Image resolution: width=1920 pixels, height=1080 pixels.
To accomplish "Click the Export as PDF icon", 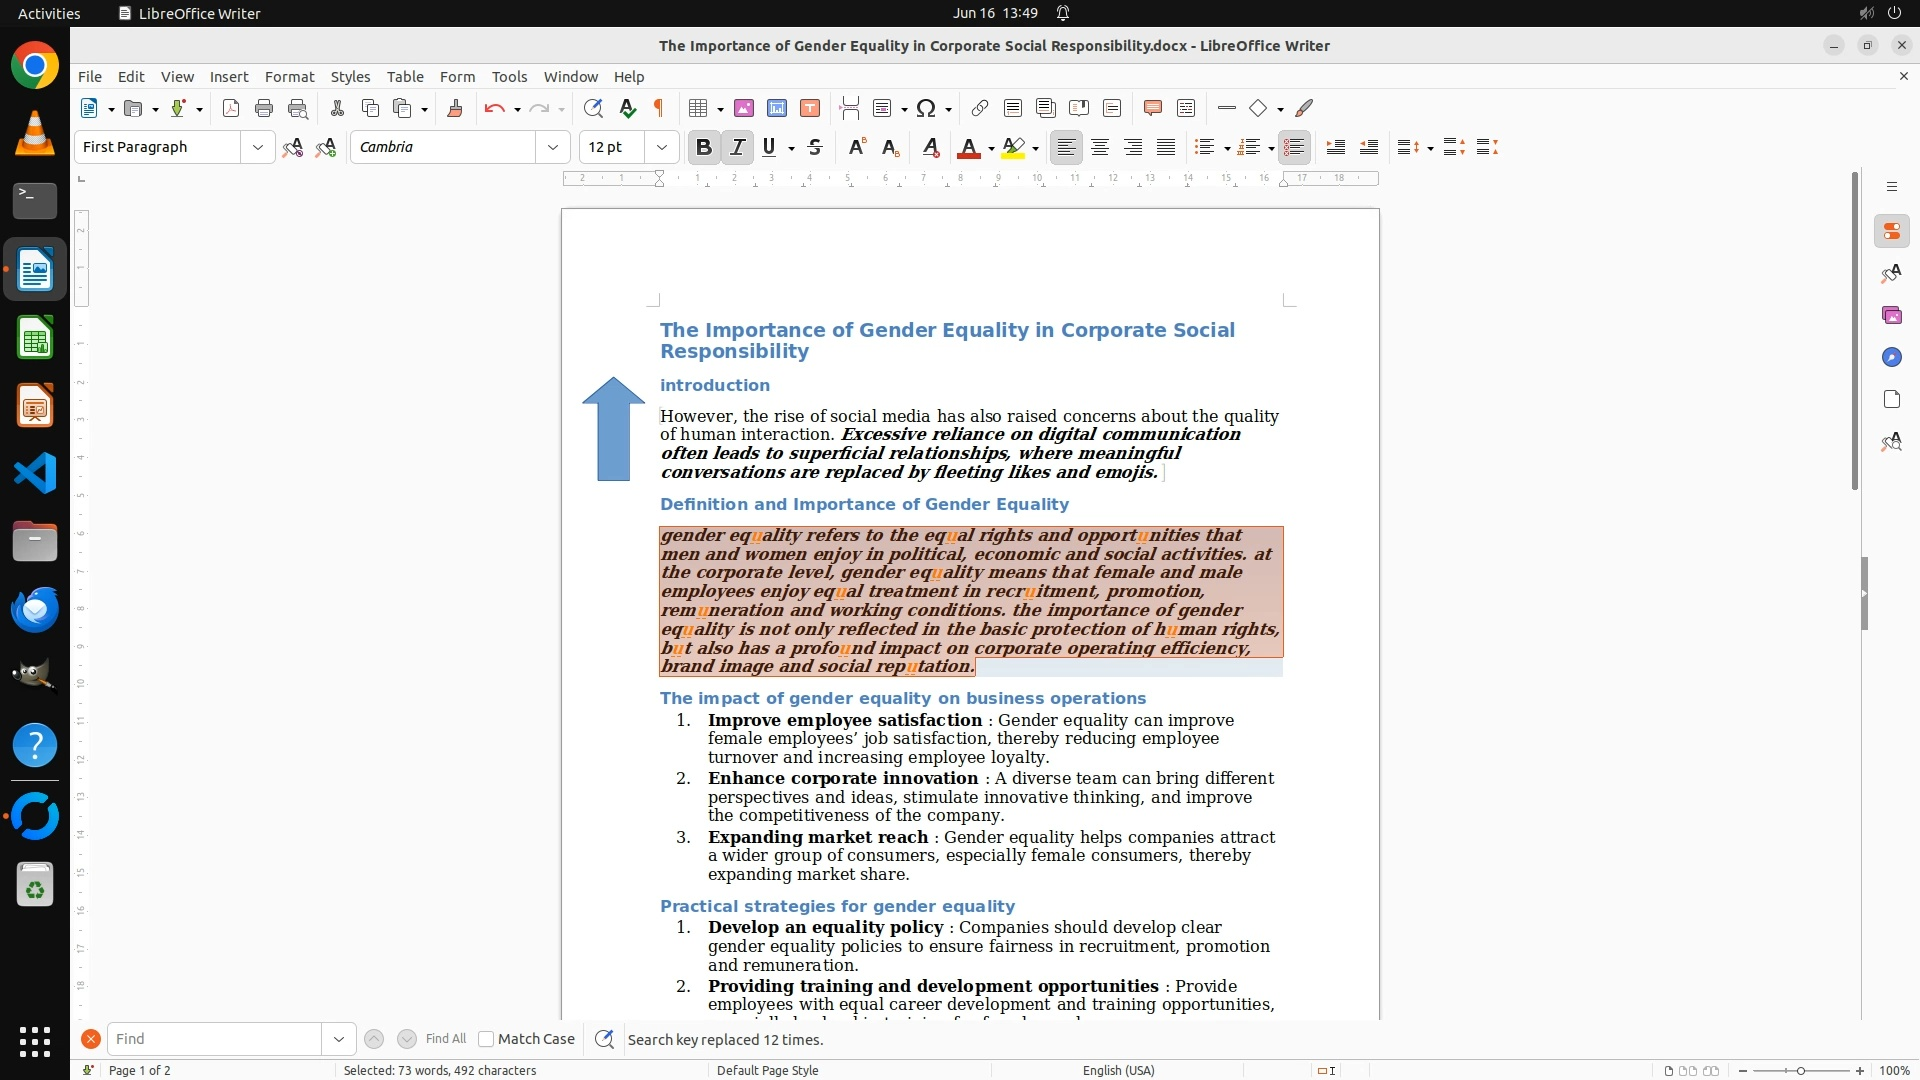I will [x=231, y=109].
